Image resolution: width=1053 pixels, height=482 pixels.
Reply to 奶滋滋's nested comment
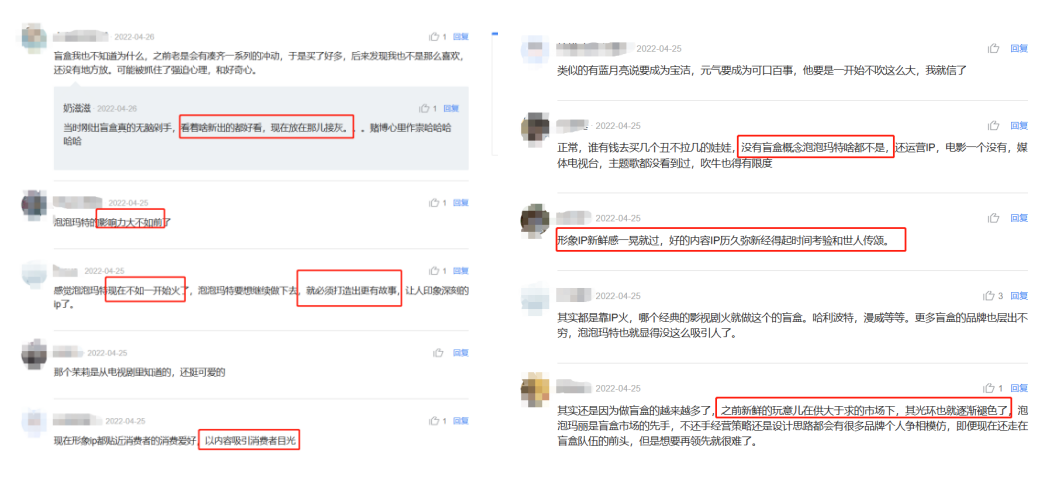[451, 108]
